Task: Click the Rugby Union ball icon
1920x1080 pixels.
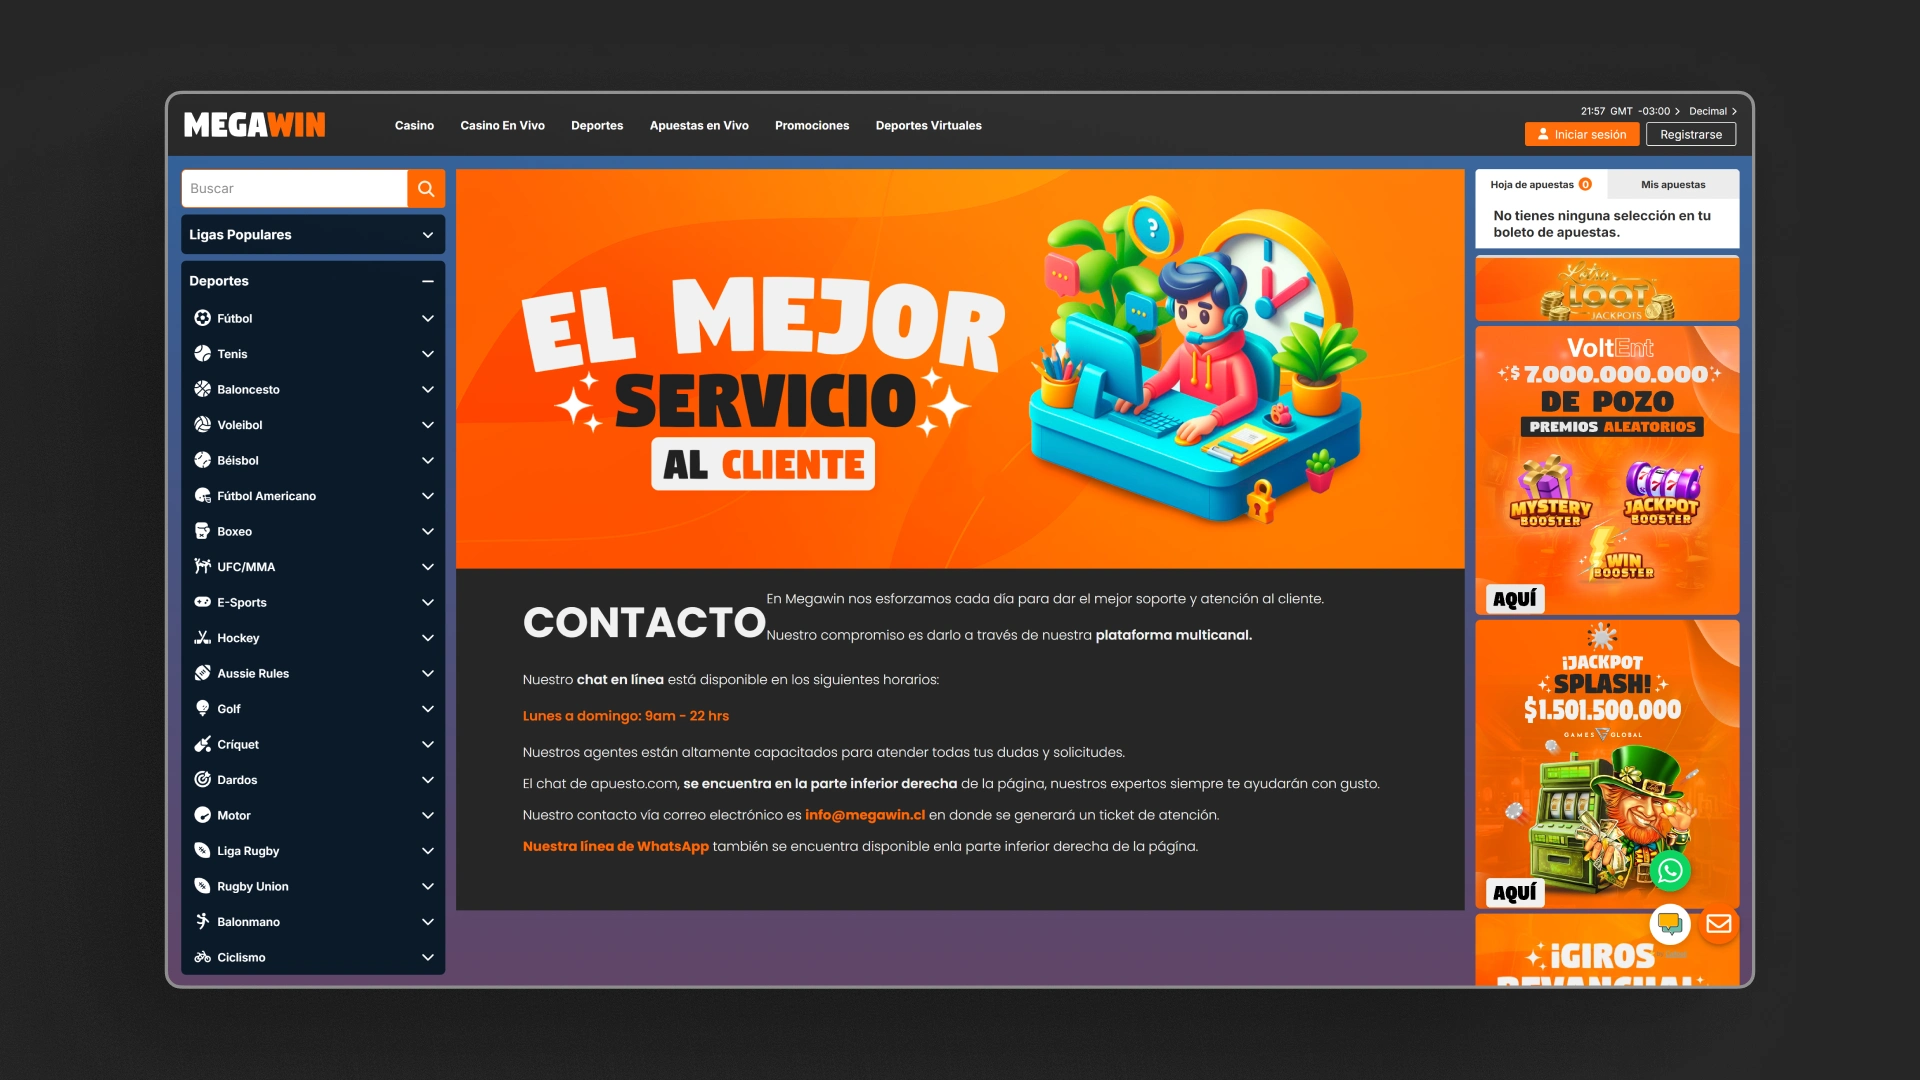Action: (x=202, y=886)
